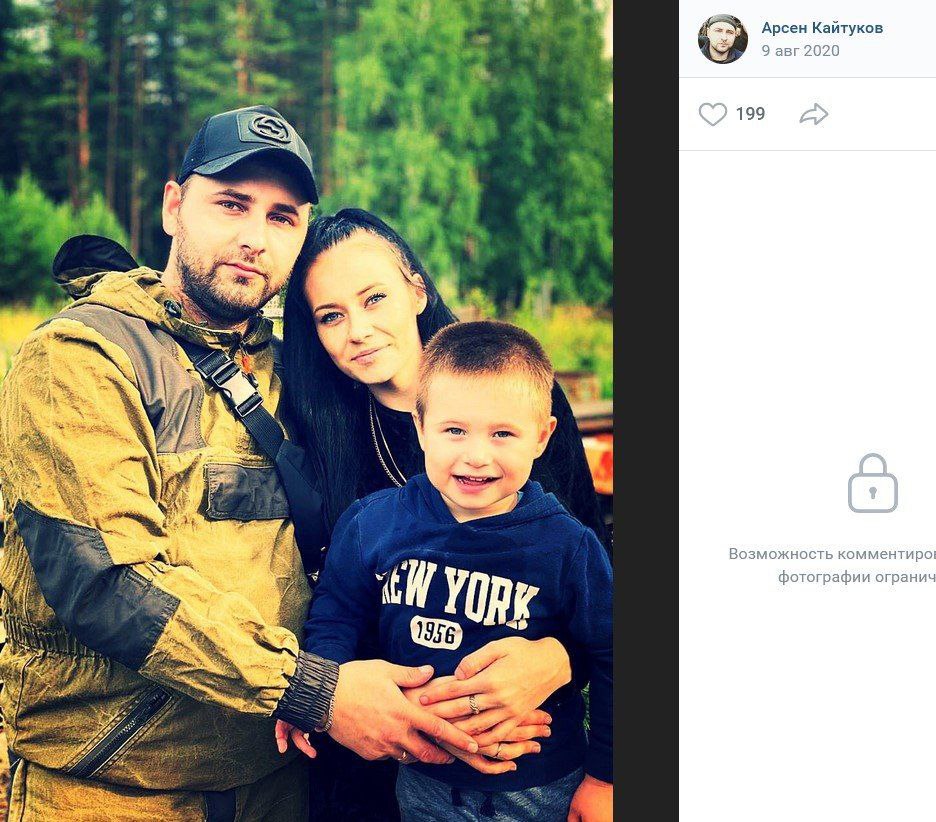Viewport: 936px width, 822px height.
Task: Open the round profile avatar thumbnail
Action: pos(722,39)
